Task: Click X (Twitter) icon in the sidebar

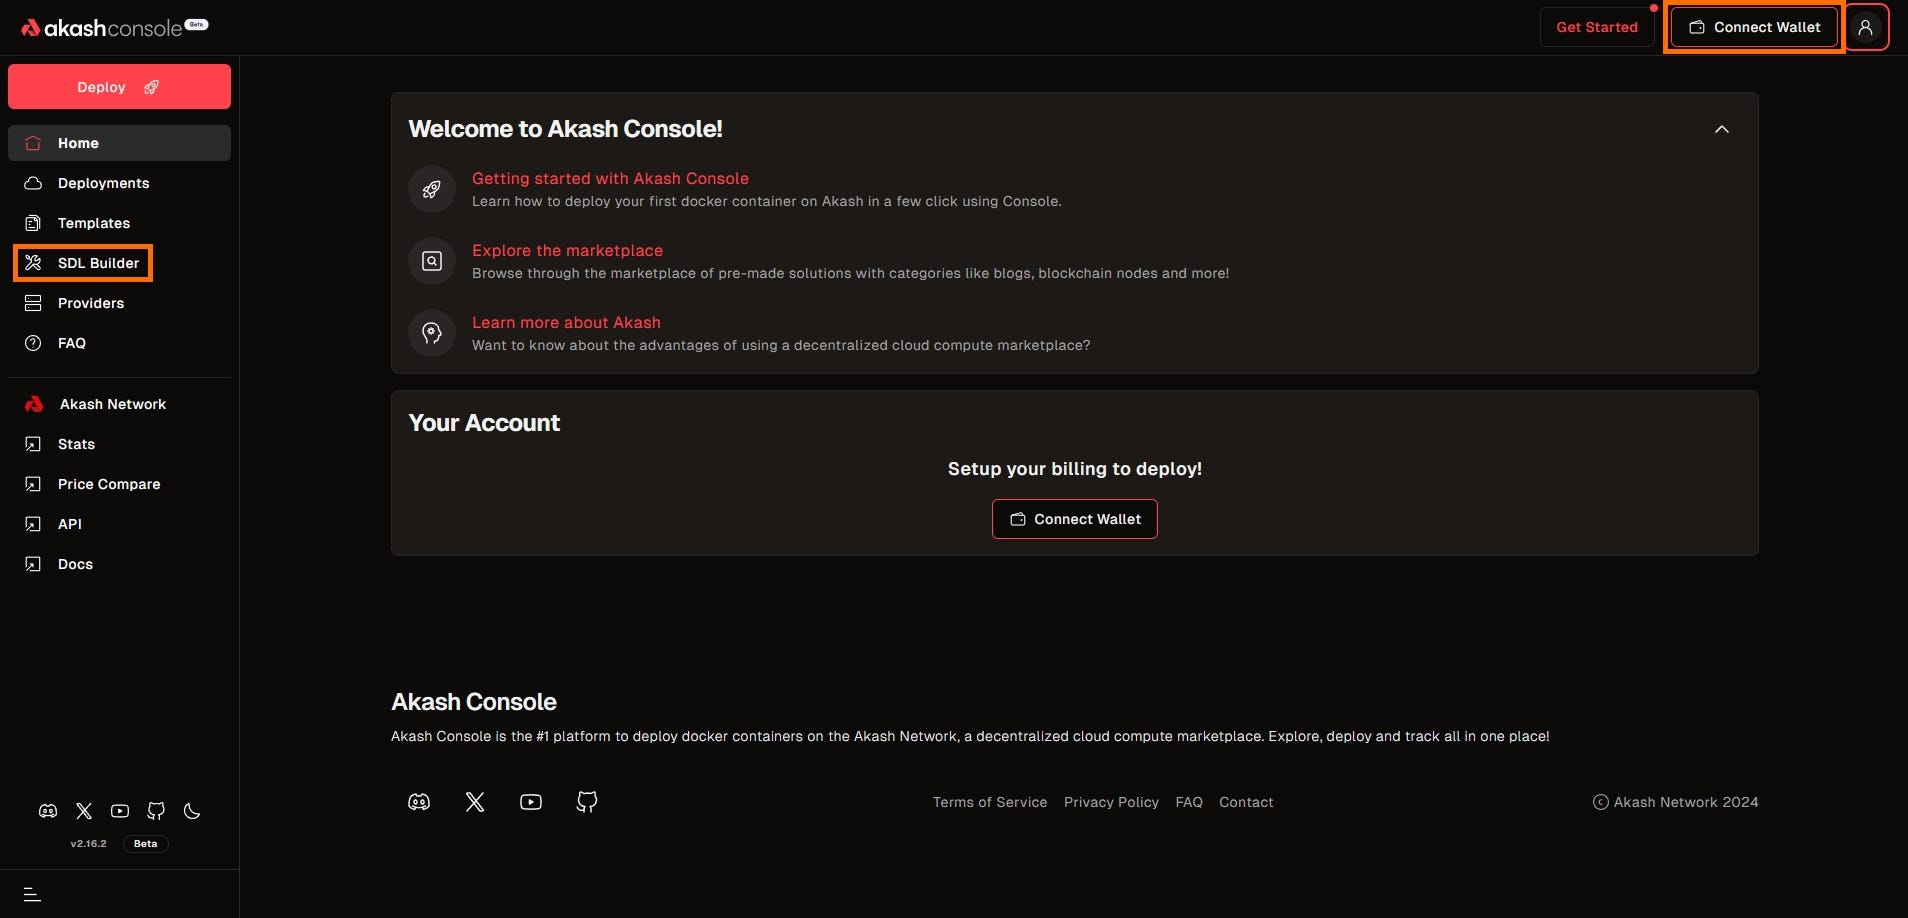Action: 84,811
